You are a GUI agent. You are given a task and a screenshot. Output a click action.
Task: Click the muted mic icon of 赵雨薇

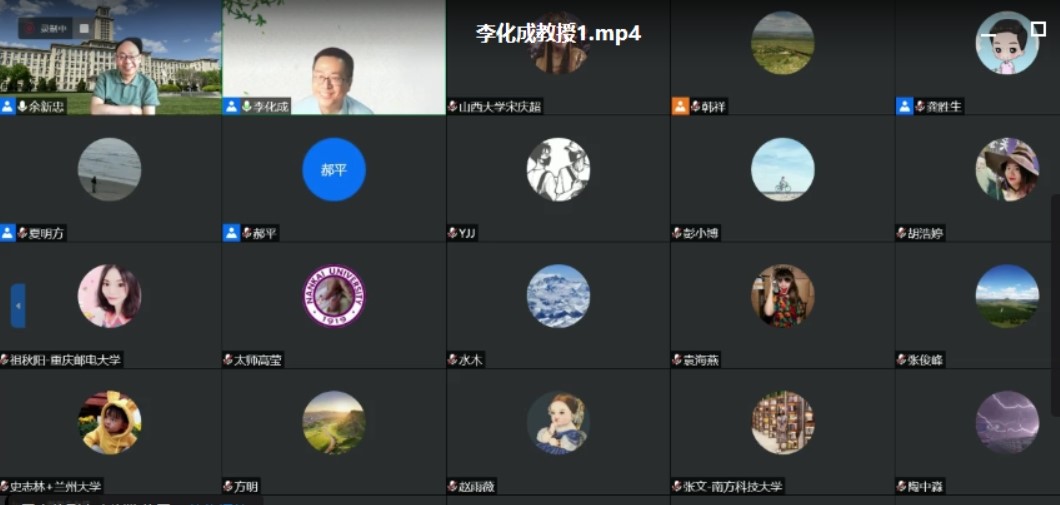coord(452,486)
